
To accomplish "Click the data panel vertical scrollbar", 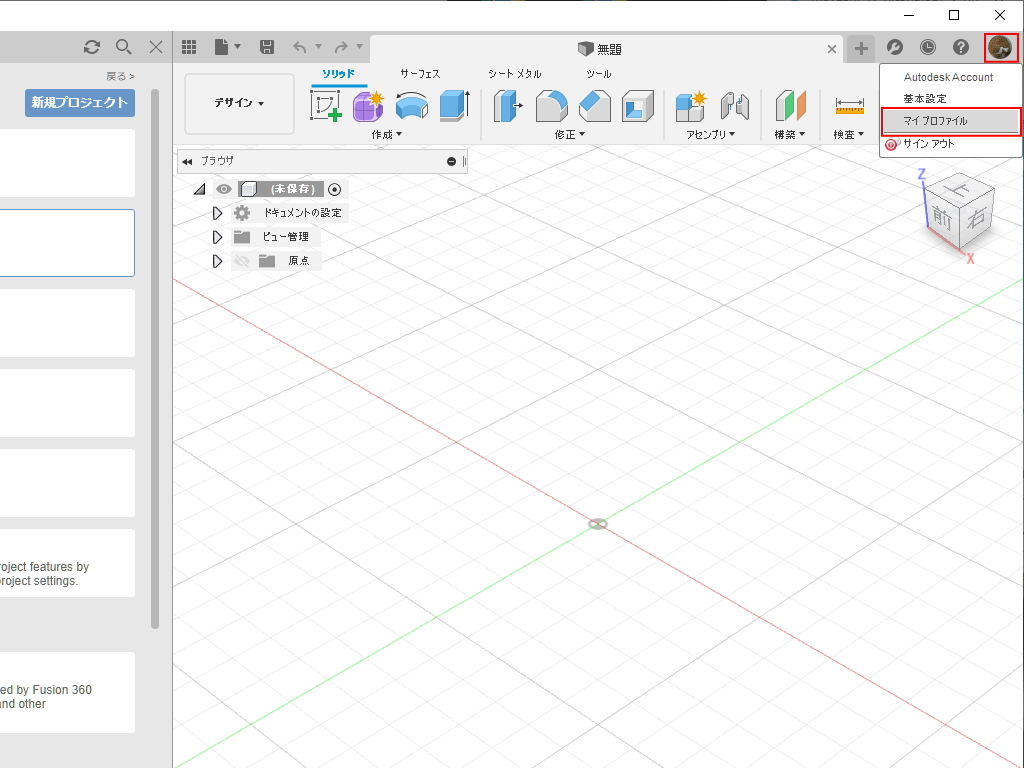I will [155, 358].
